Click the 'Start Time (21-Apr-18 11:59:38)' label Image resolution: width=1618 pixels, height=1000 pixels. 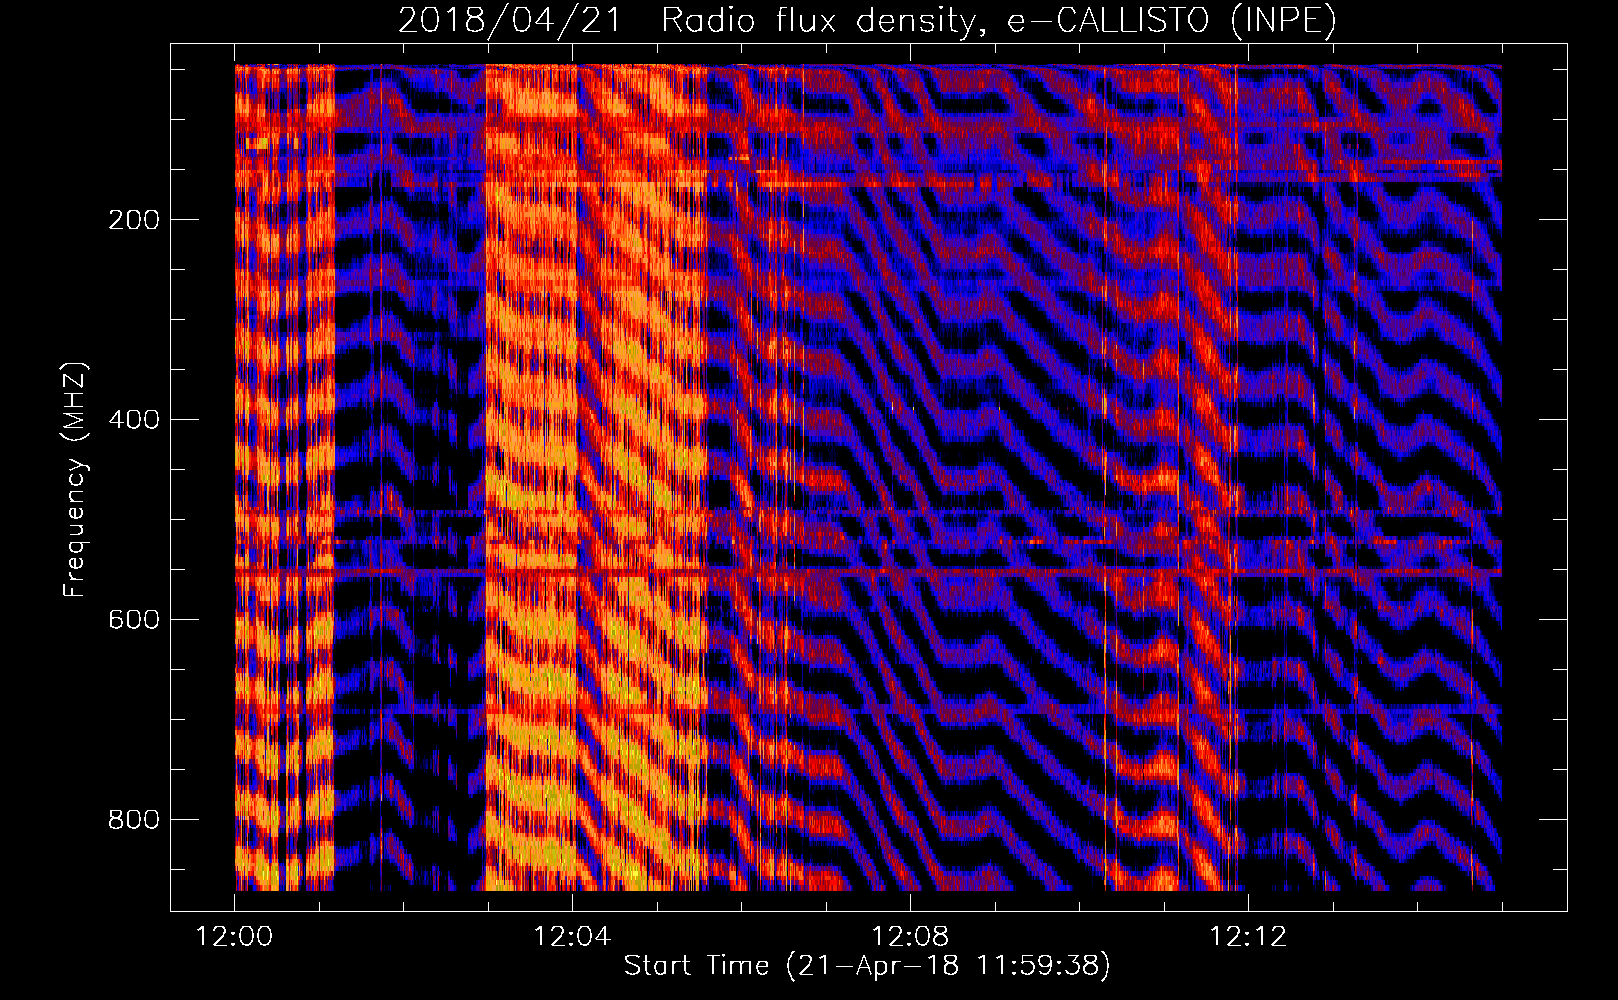tap(867, 965)
